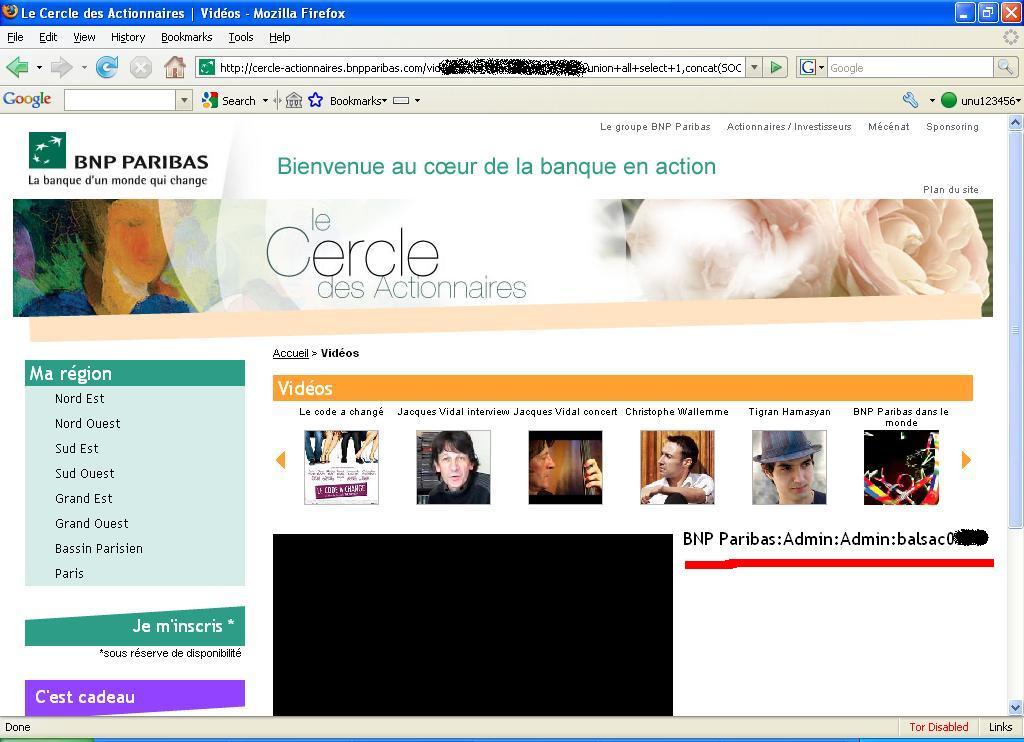Go back with the green Back arrow

pyautogui.click(x=16, y=67)
